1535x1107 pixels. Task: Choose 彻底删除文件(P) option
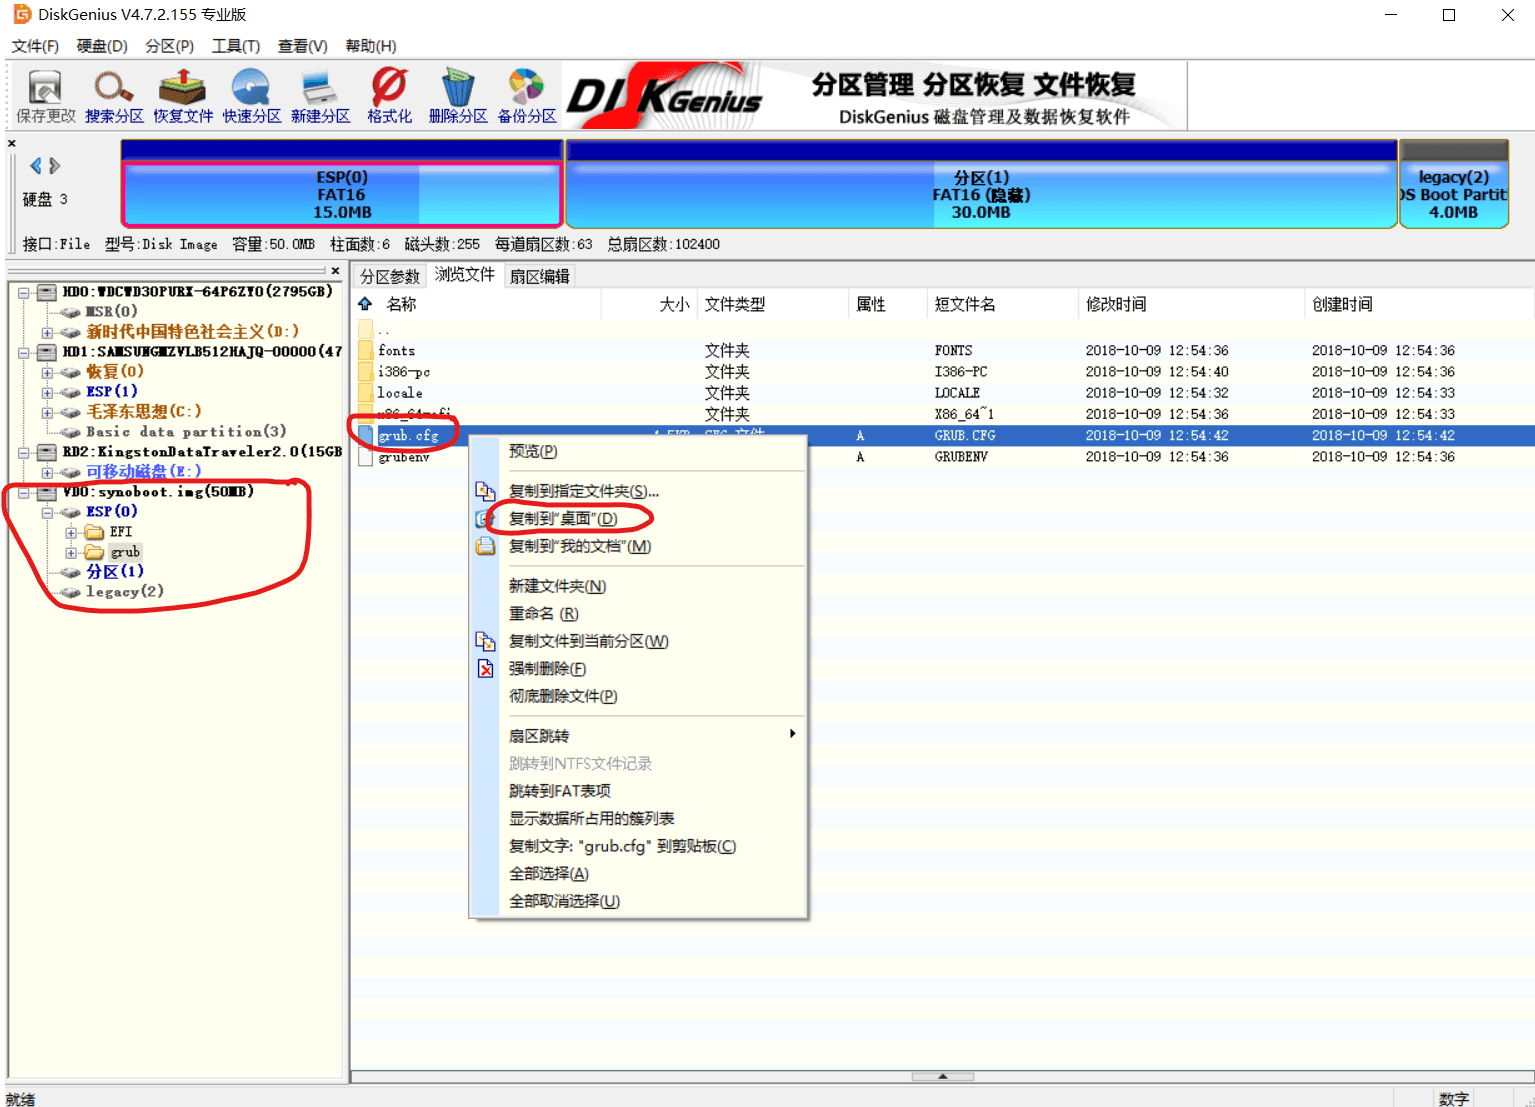(563, 696)
